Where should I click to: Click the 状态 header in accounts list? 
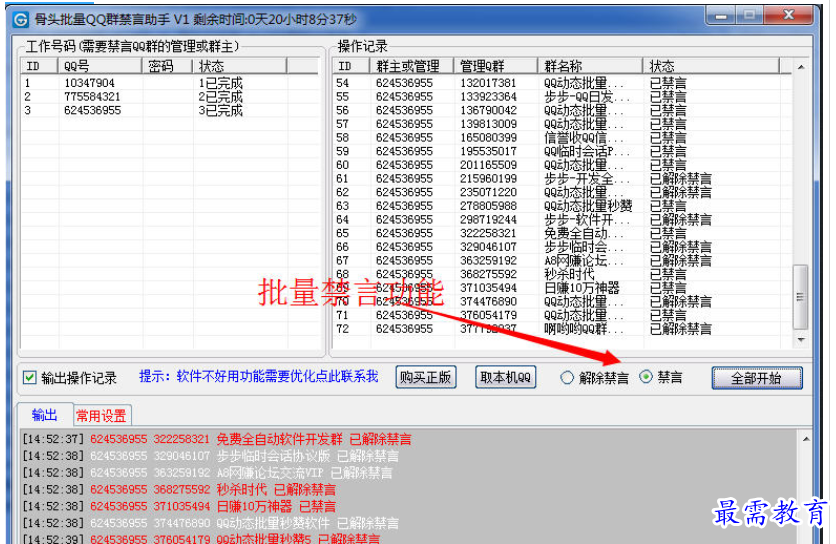click(239, 66)
